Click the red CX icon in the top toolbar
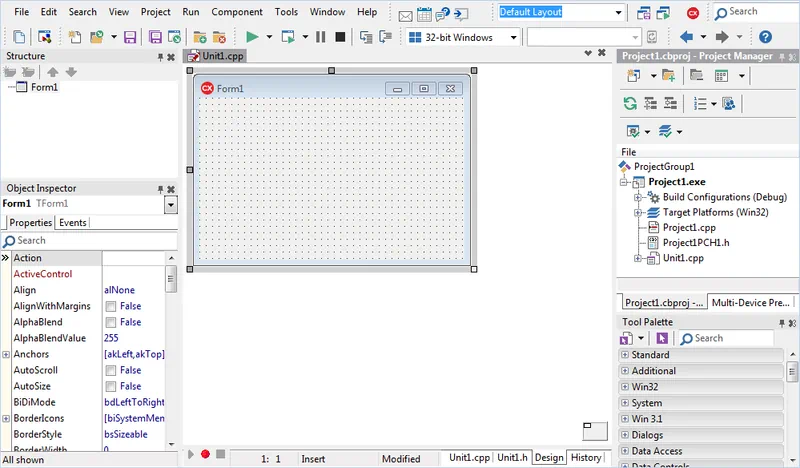Screen dimensions: 800x468 692,13
